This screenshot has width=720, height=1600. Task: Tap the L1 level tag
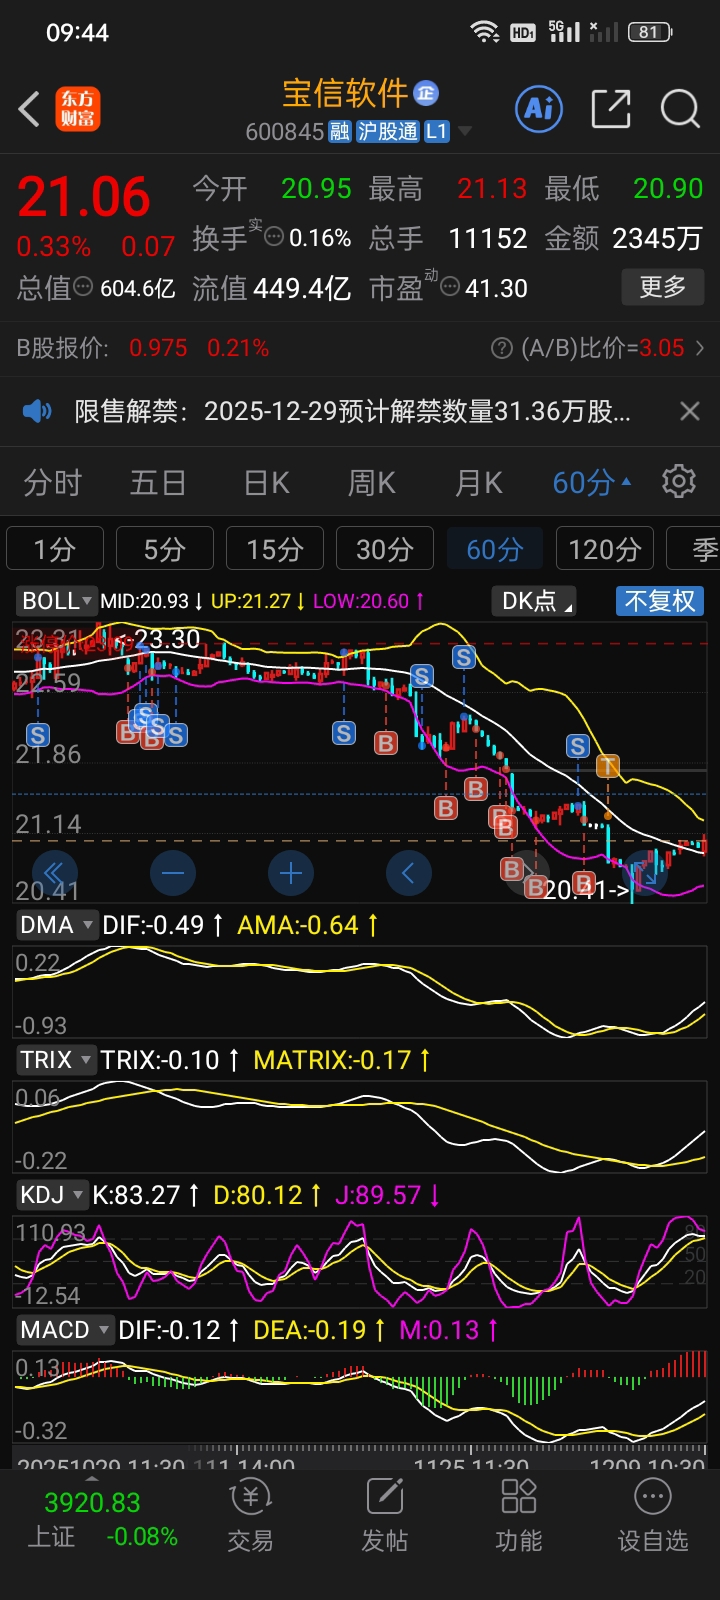pyautogui.click(x=437, y=132)
